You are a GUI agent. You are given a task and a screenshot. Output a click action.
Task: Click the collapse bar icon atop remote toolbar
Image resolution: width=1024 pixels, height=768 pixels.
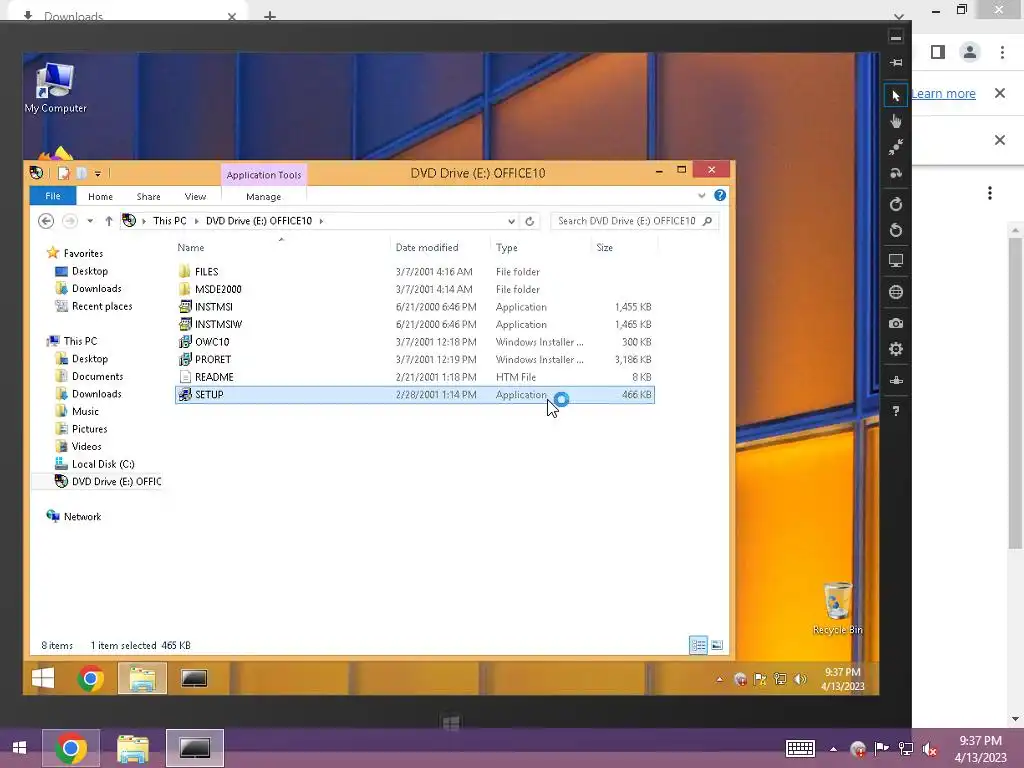click(895, 37)
